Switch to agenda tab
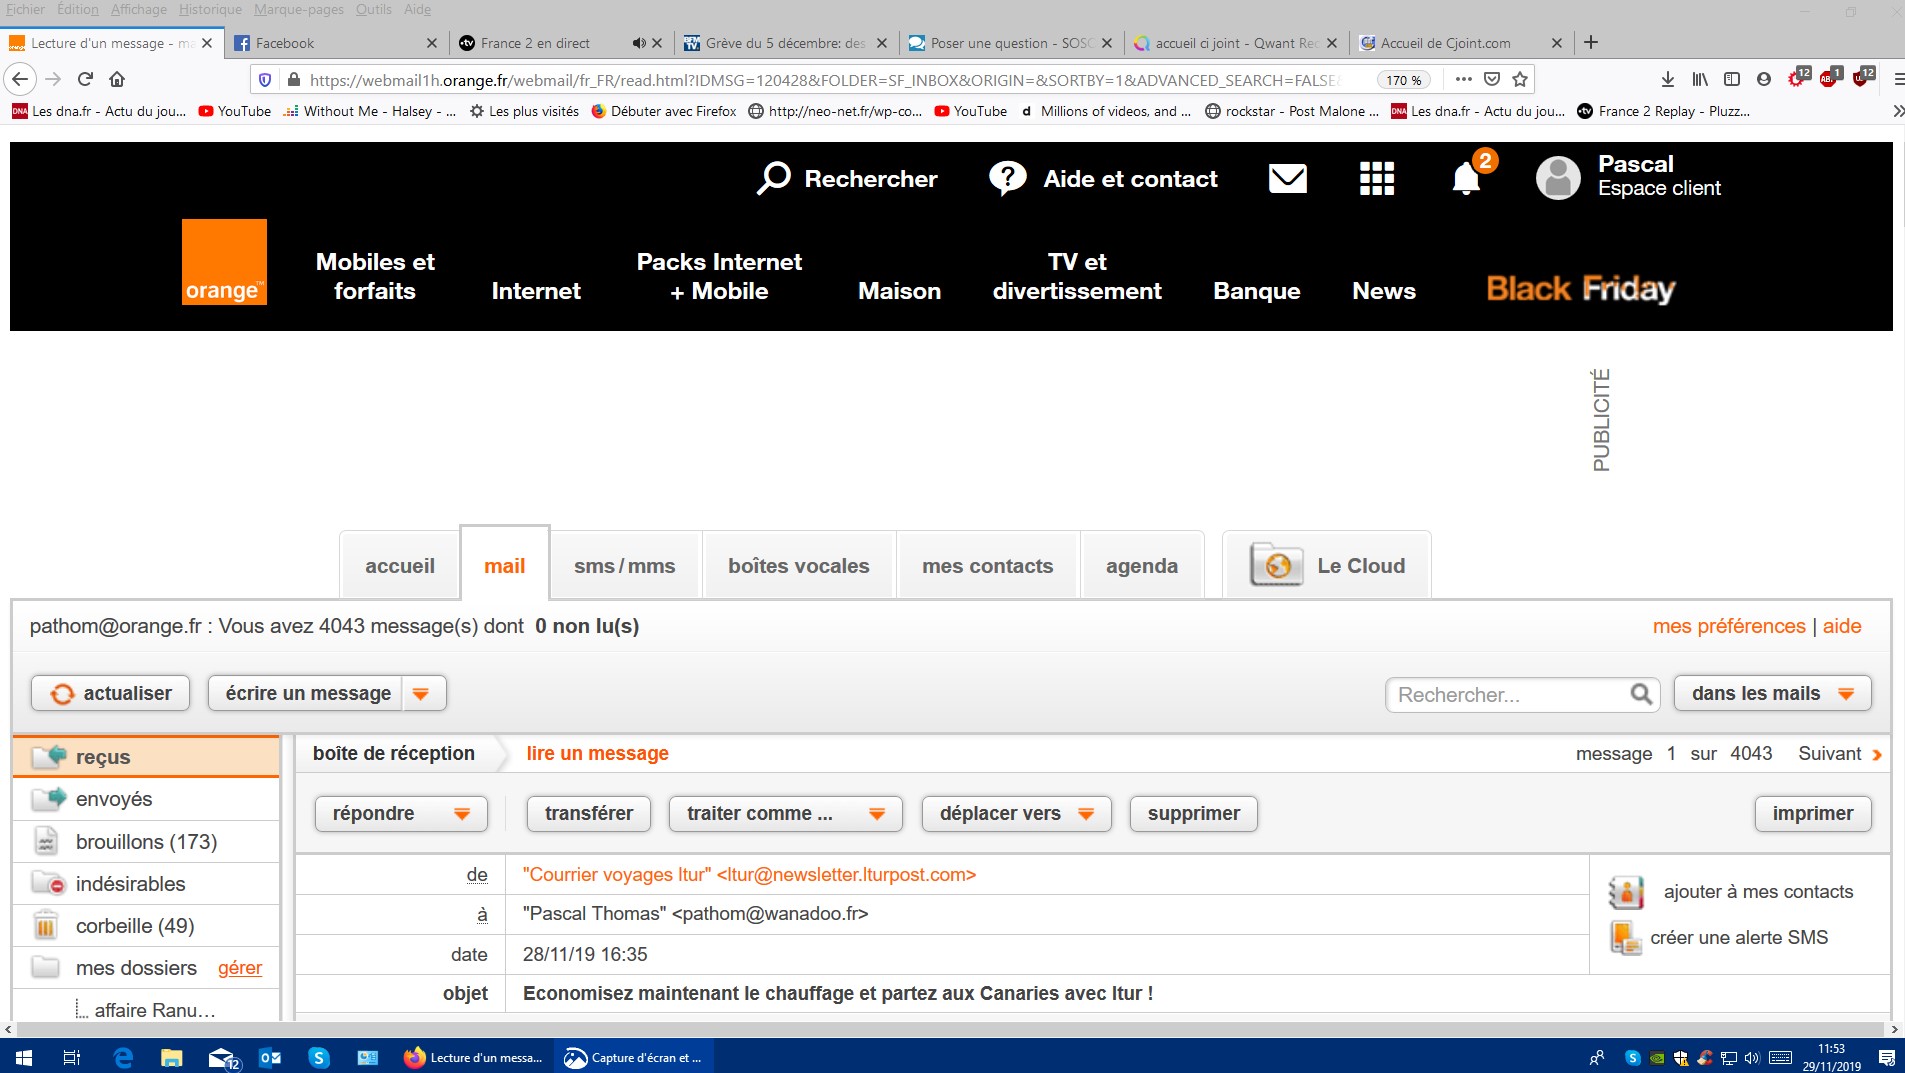Image resolution: width=1905 pixels, height=1073 pixels. [1142, 566]
